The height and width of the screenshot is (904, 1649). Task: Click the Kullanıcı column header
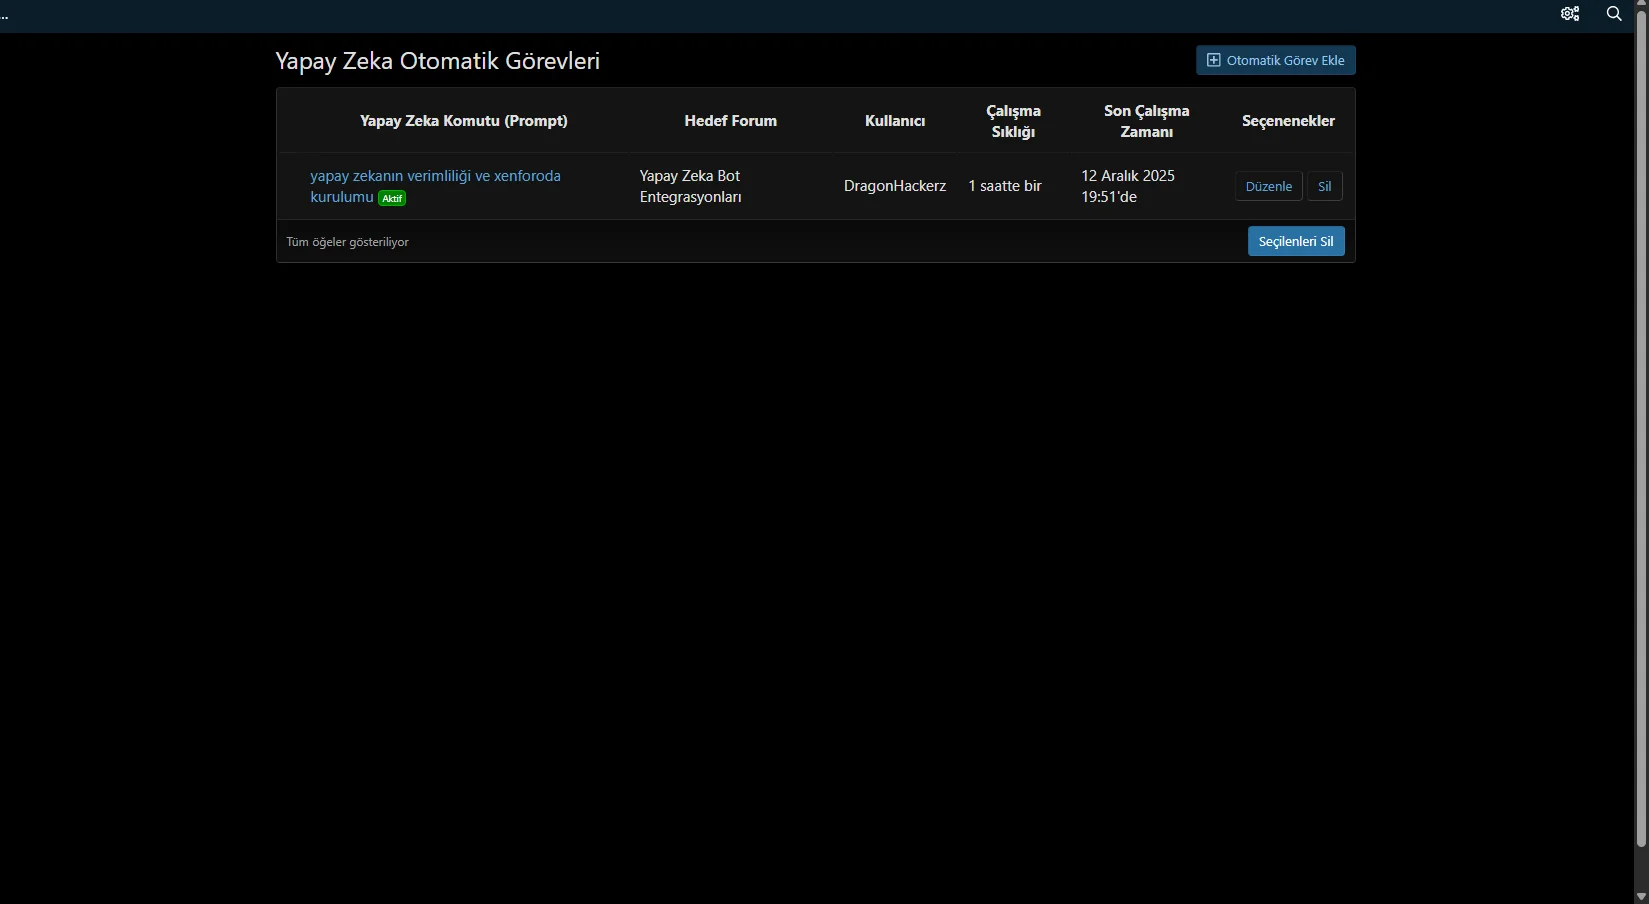[894, 121]
